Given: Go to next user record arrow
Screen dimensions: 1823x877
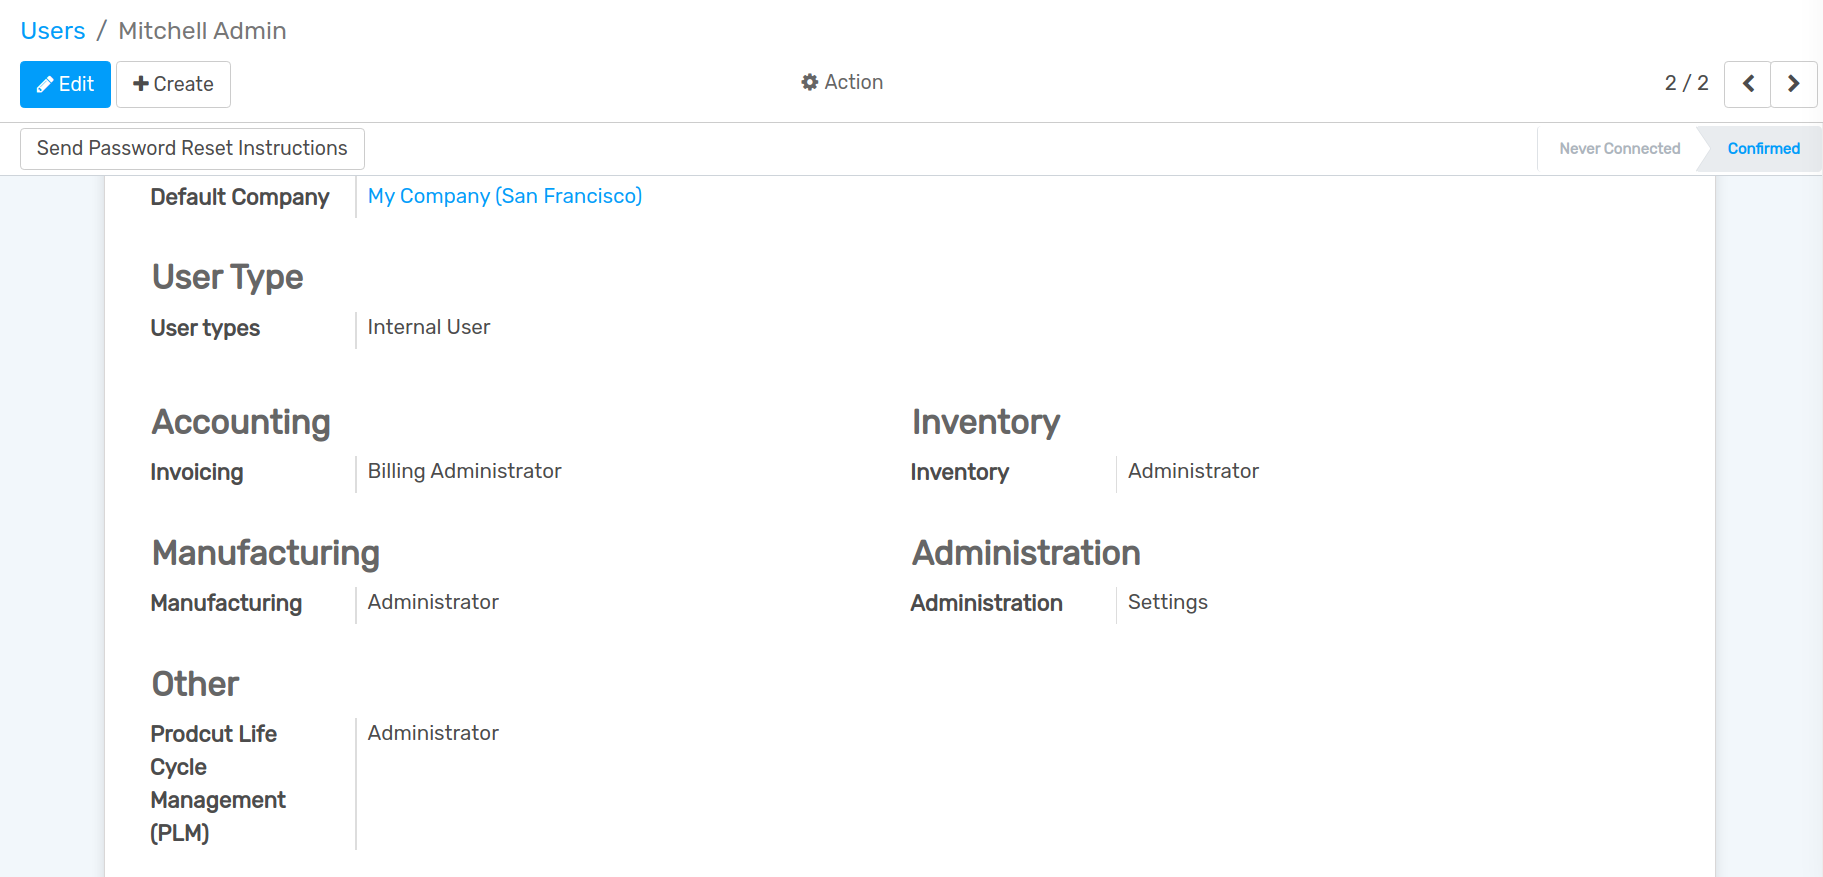Looking at the screenshot, I should click(1793, 84).
